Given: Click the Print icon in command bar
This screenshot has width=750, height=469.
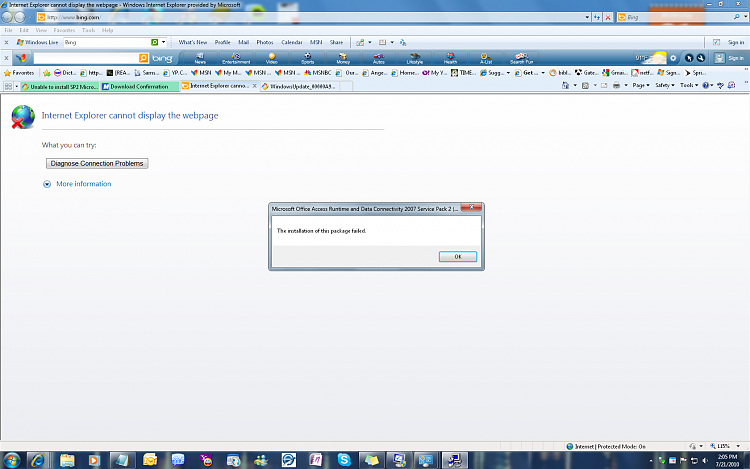Looking at the screenshot, I should point(616,85).
